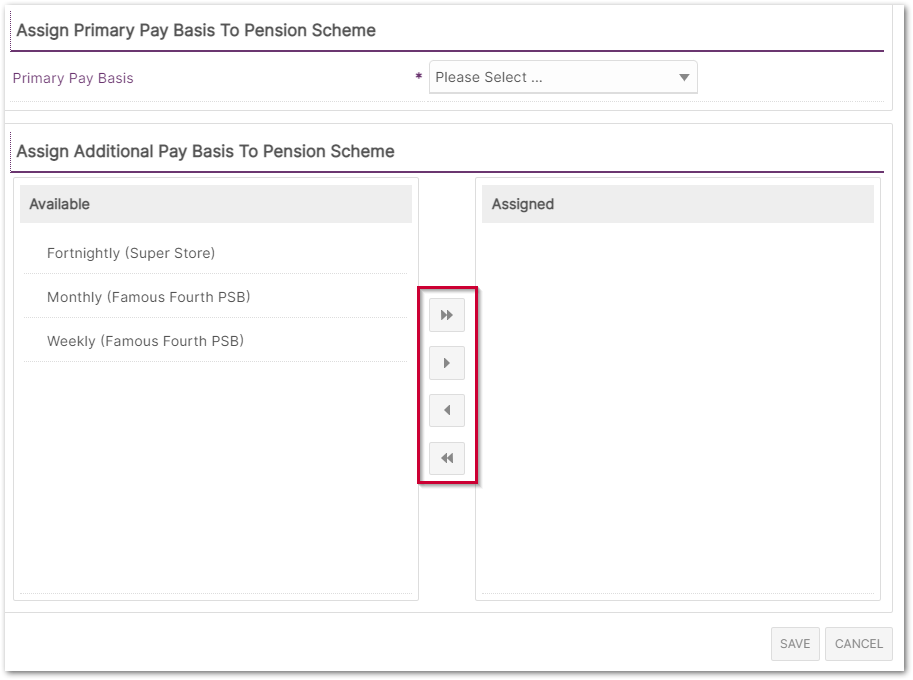Click the double-left arrow to unassign all
The height and width of the screenshot is (680, 913).
(x=447, y=458)
